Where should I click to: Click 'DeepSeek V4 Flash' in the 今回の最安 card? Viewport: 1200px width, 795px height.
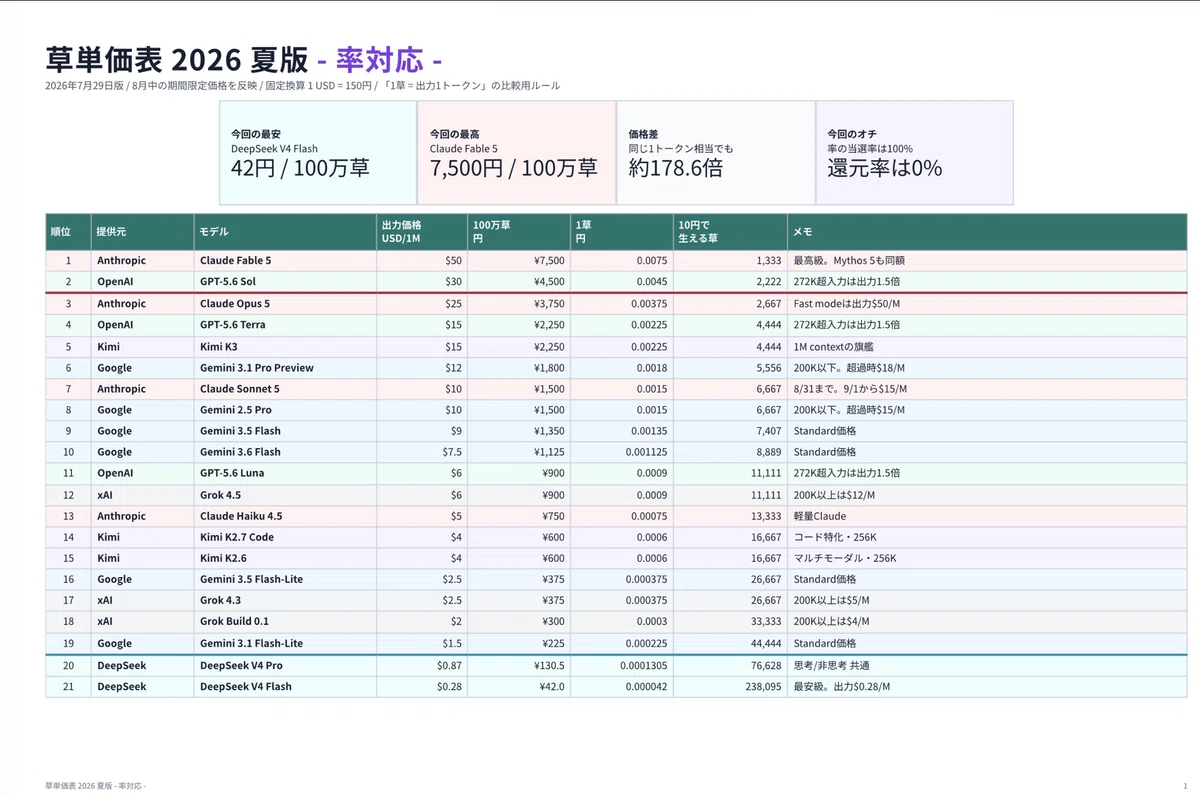coord(274,149)
